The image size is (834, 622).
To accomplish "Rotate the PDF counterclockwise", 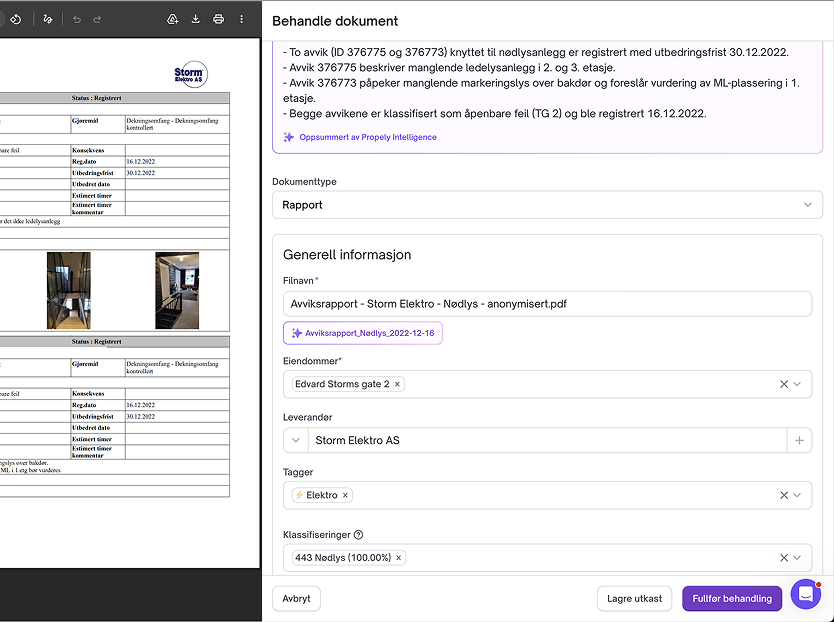I will tap(15, 20).
